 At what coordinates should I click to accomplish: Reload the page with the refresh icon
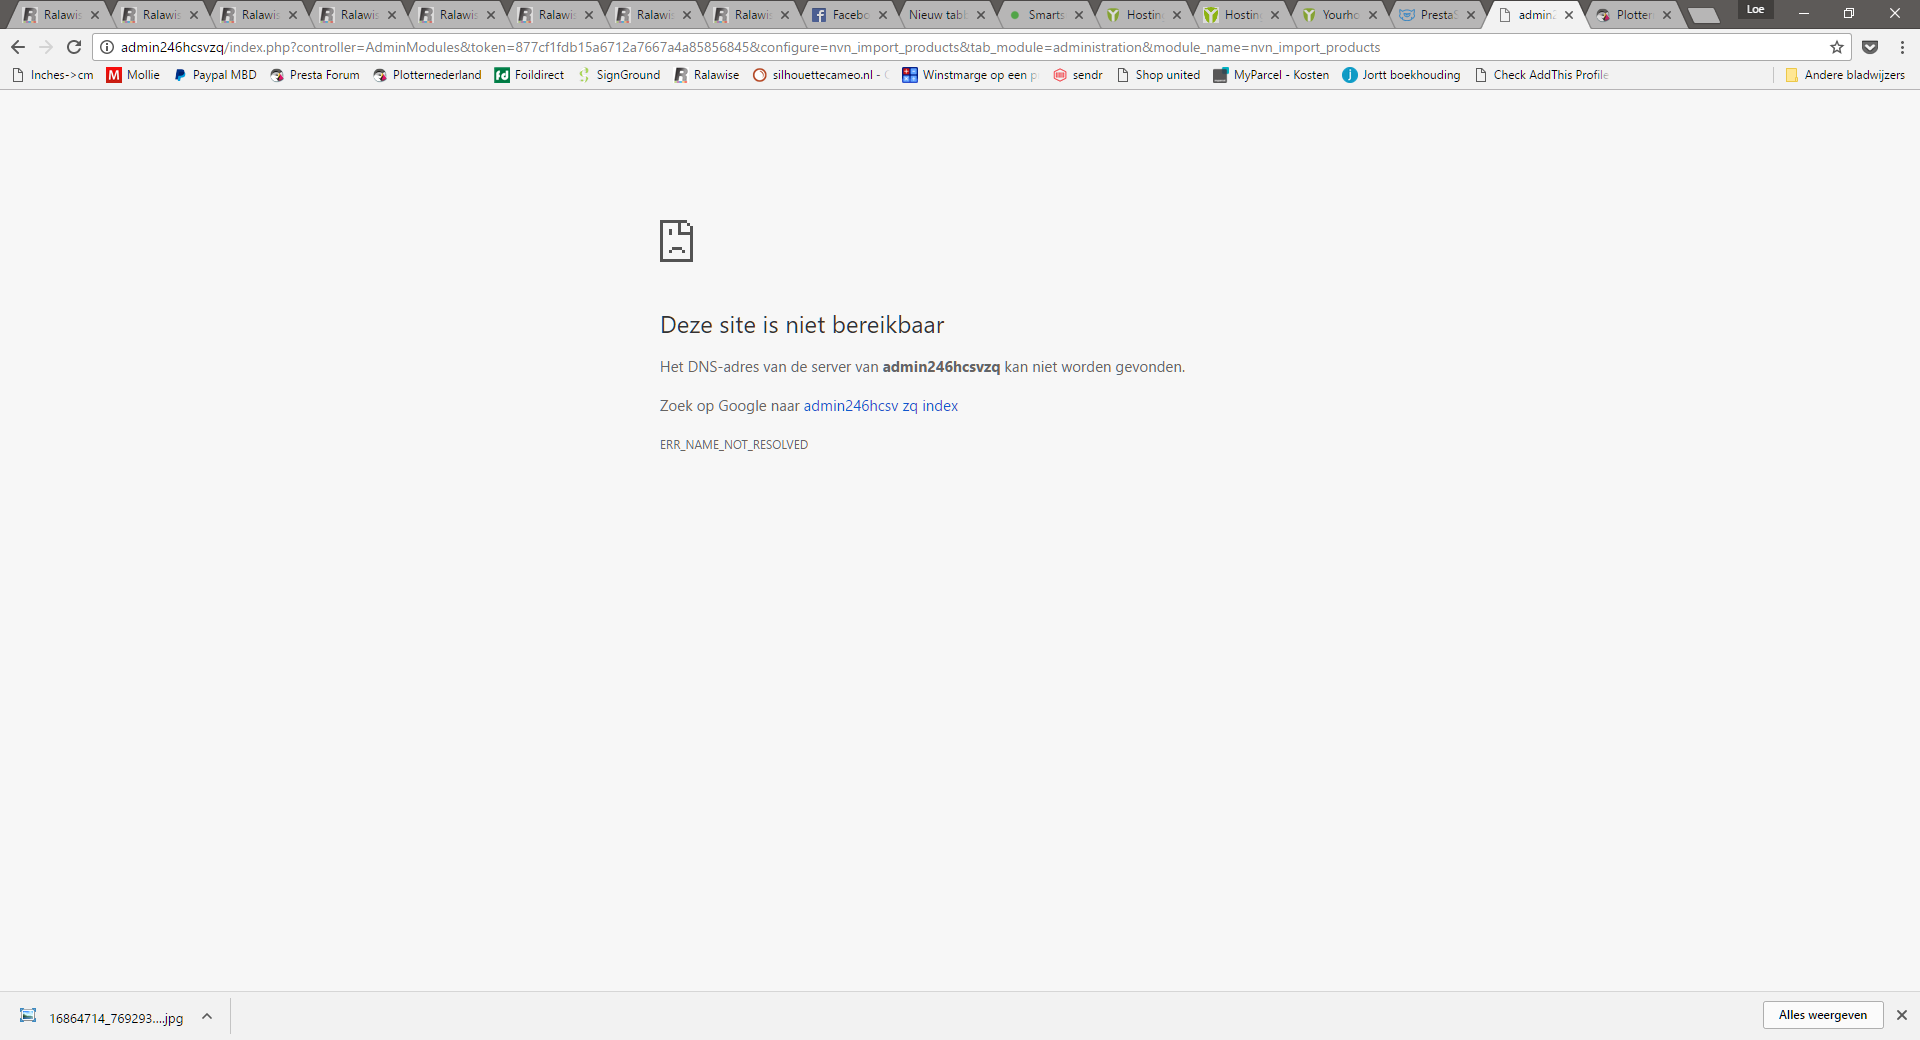(74, 47)
